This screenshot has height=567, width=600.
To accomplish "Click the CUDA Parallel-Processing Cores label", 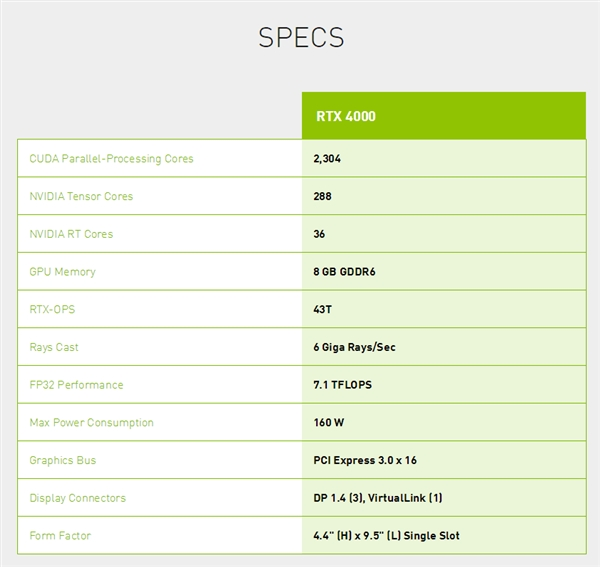I will click(111, 159).
